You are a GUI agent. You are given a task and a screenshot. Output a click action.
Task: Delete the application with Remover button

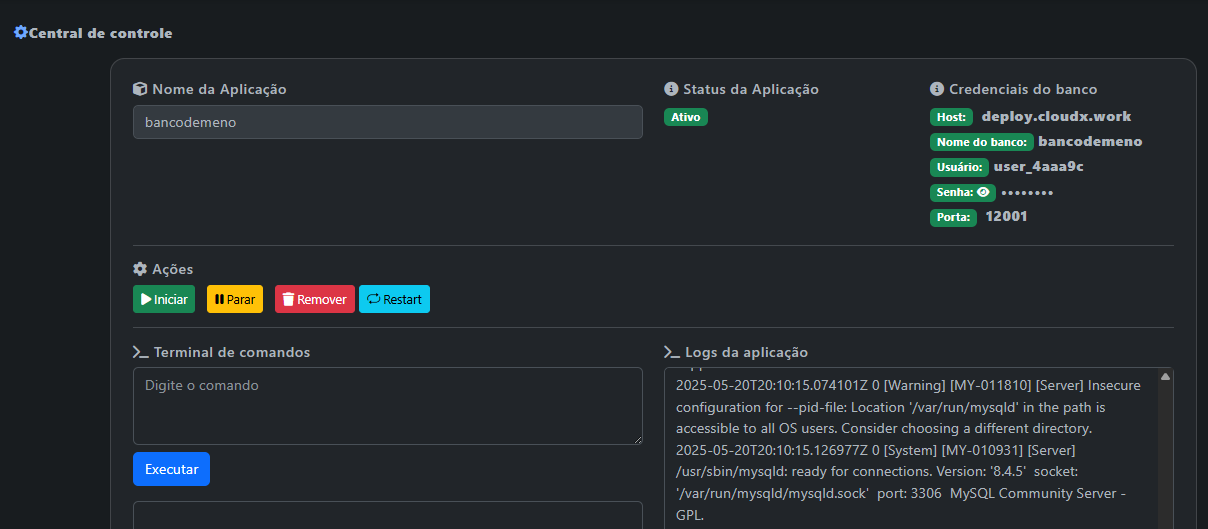[x=315, y=299]
